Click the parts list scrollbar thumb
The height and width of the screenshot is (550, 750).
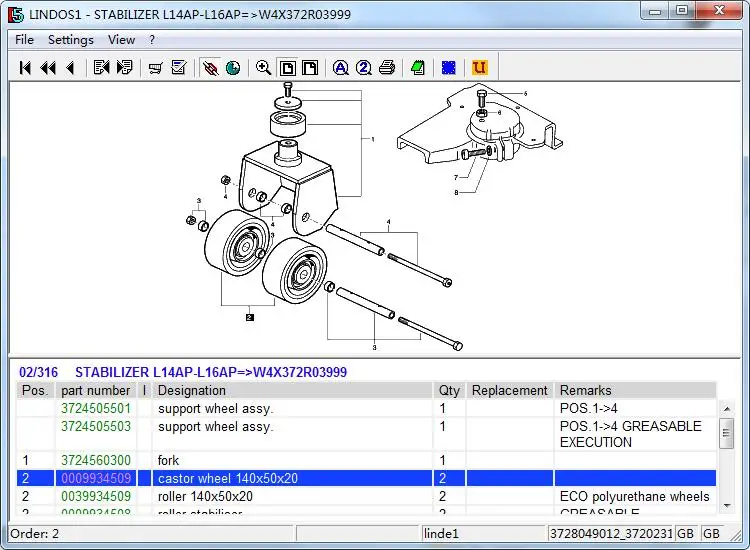tap(727, 433)
